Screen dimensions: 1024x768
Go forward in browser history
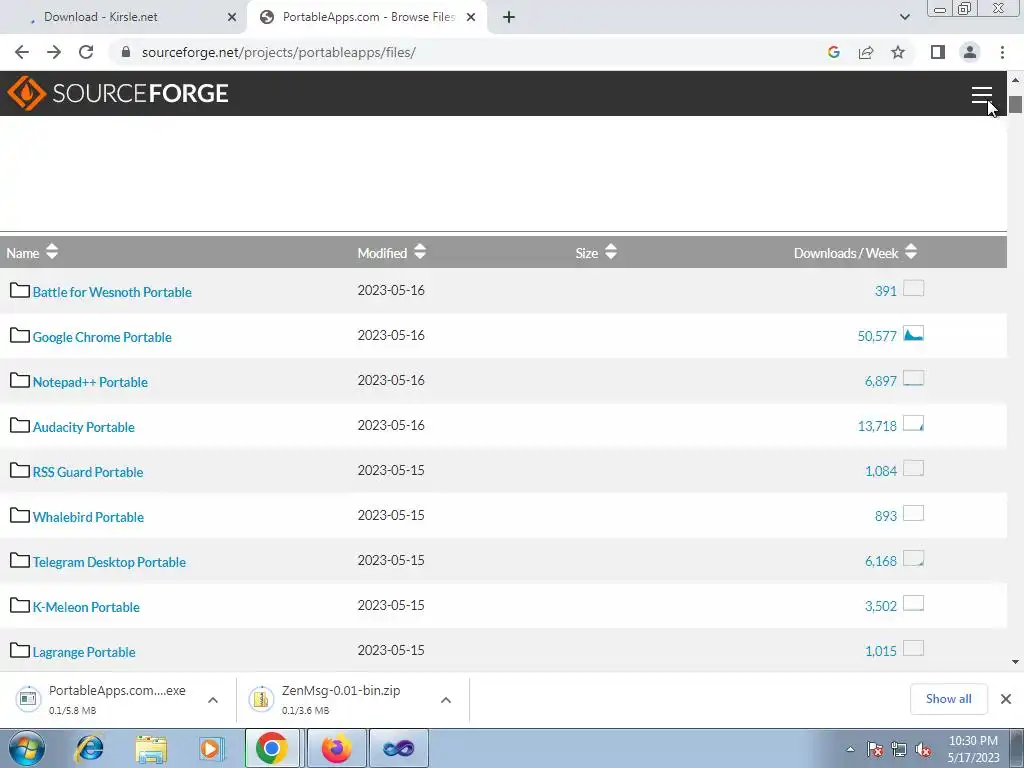(54, 52)
